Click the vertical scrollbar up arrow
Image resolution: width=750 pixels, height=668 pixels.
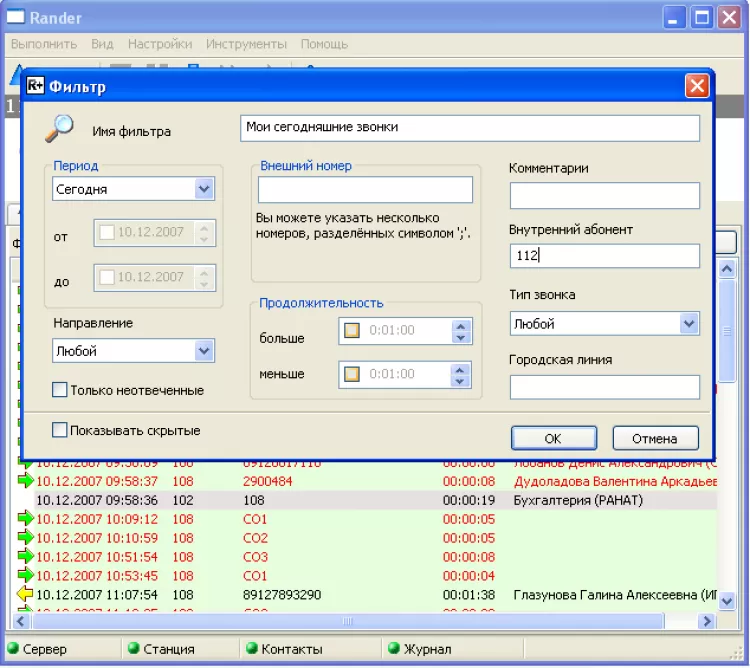(x=727, y=269)
